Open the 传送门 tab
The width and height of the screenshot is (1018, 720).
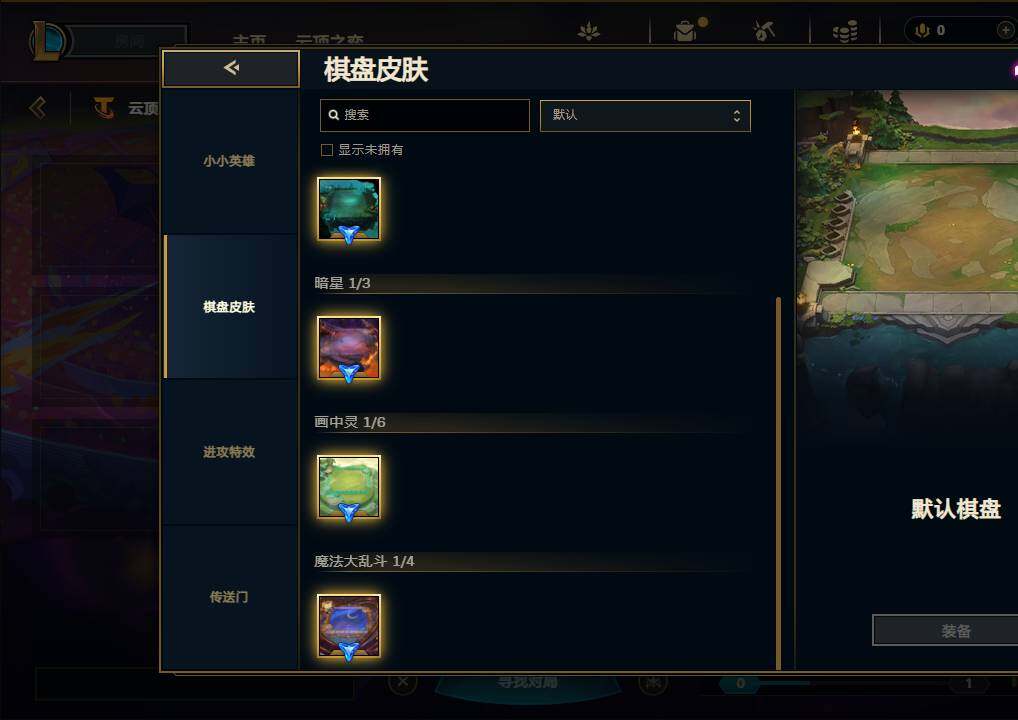229,597
